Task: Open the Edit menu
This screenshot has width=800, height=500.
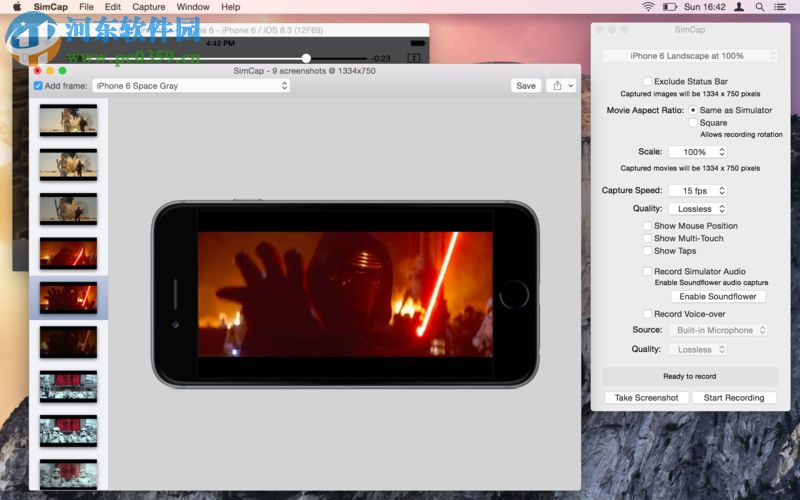Action: [x=113, y=7]
